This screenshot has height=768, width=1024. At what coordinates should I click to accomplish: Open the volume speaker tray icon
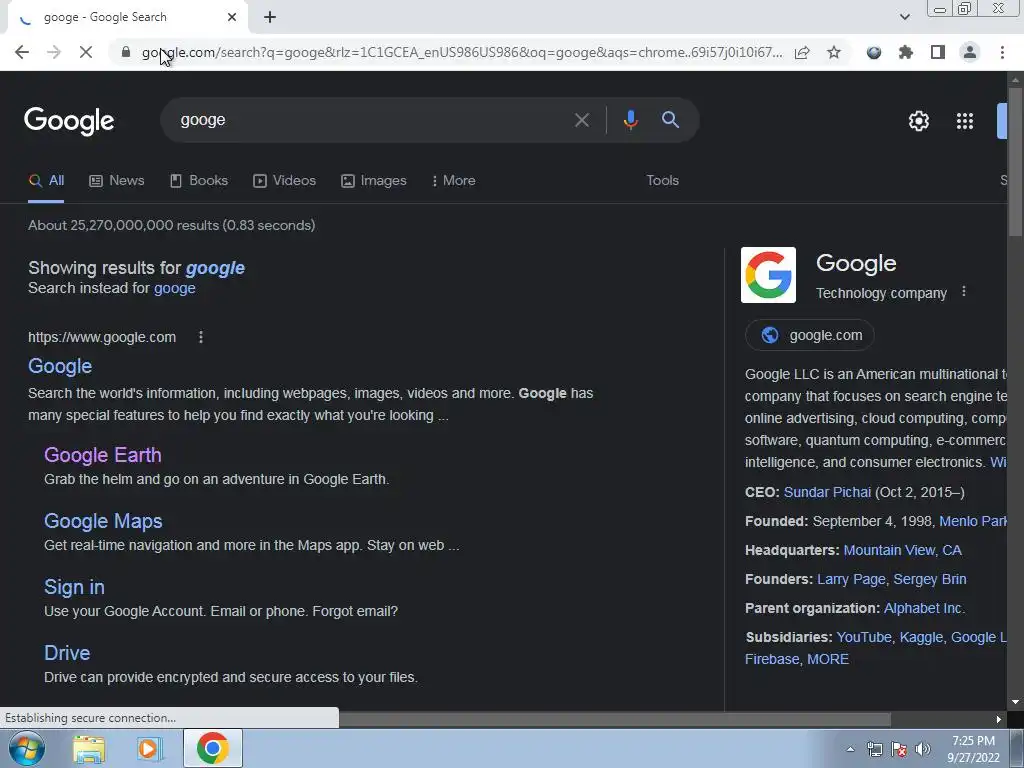pyautogui.click(x=922, y=749)
